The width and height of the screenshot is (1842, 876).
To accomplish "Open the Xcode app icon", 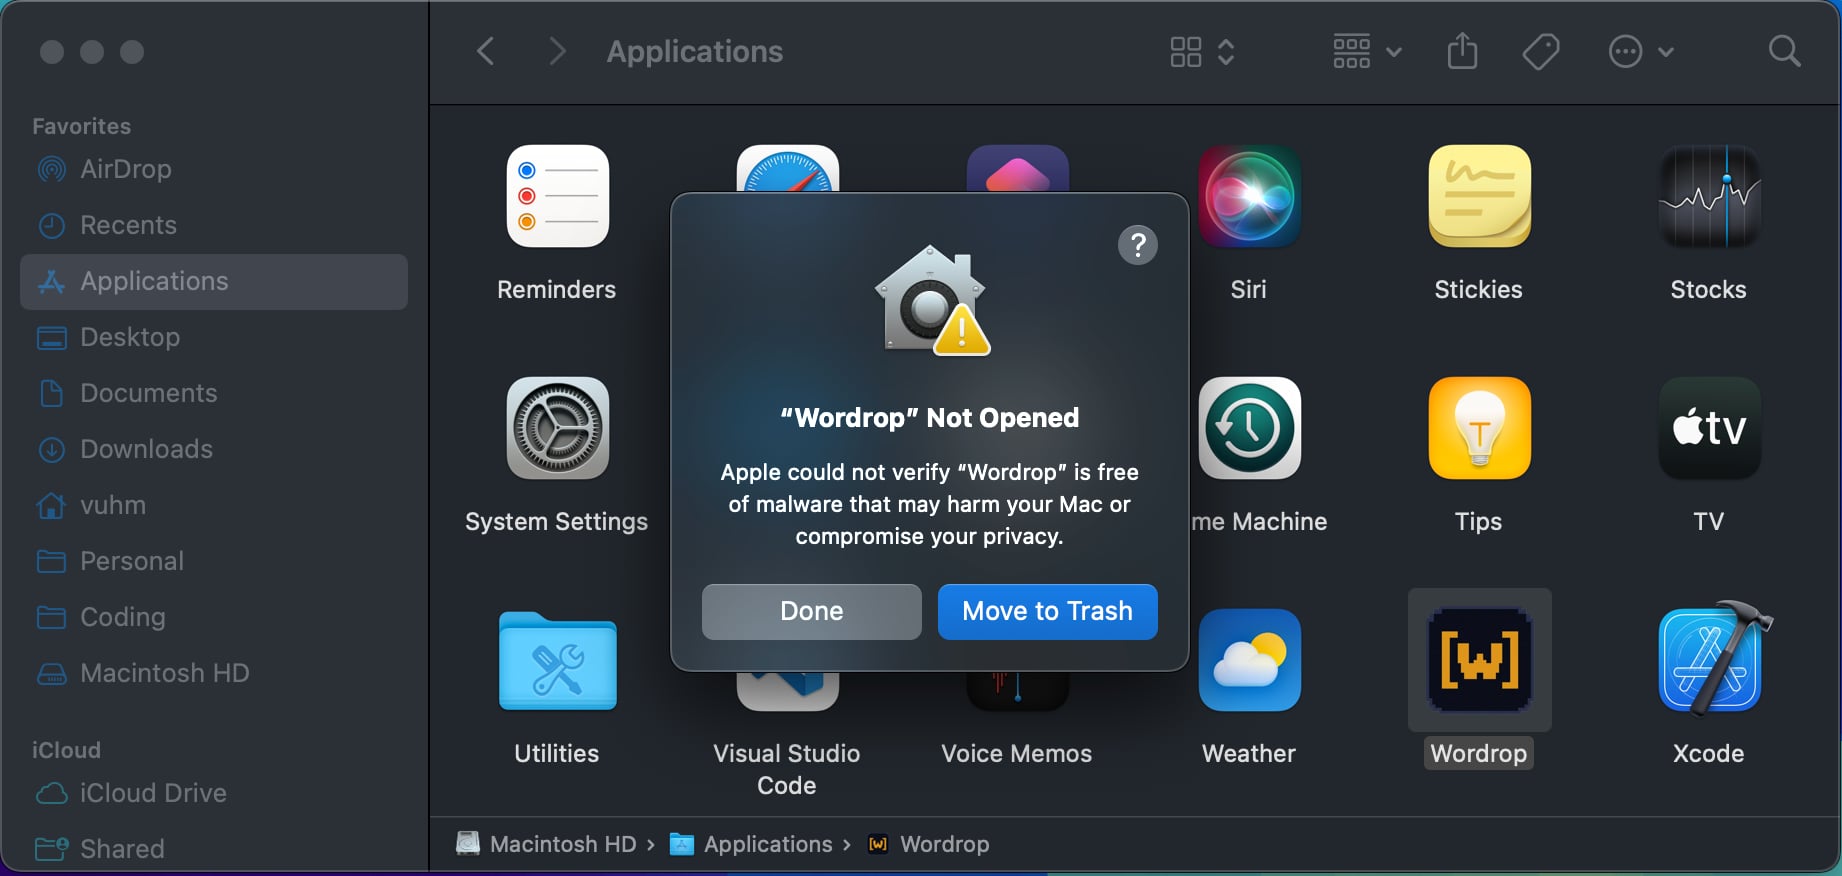I will [1712, 658].
